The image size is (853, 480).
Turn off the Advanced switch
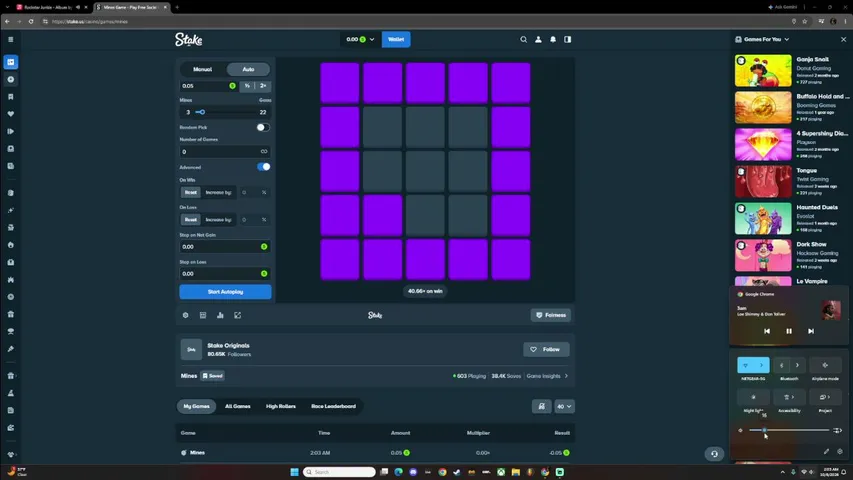pos(263,167)
